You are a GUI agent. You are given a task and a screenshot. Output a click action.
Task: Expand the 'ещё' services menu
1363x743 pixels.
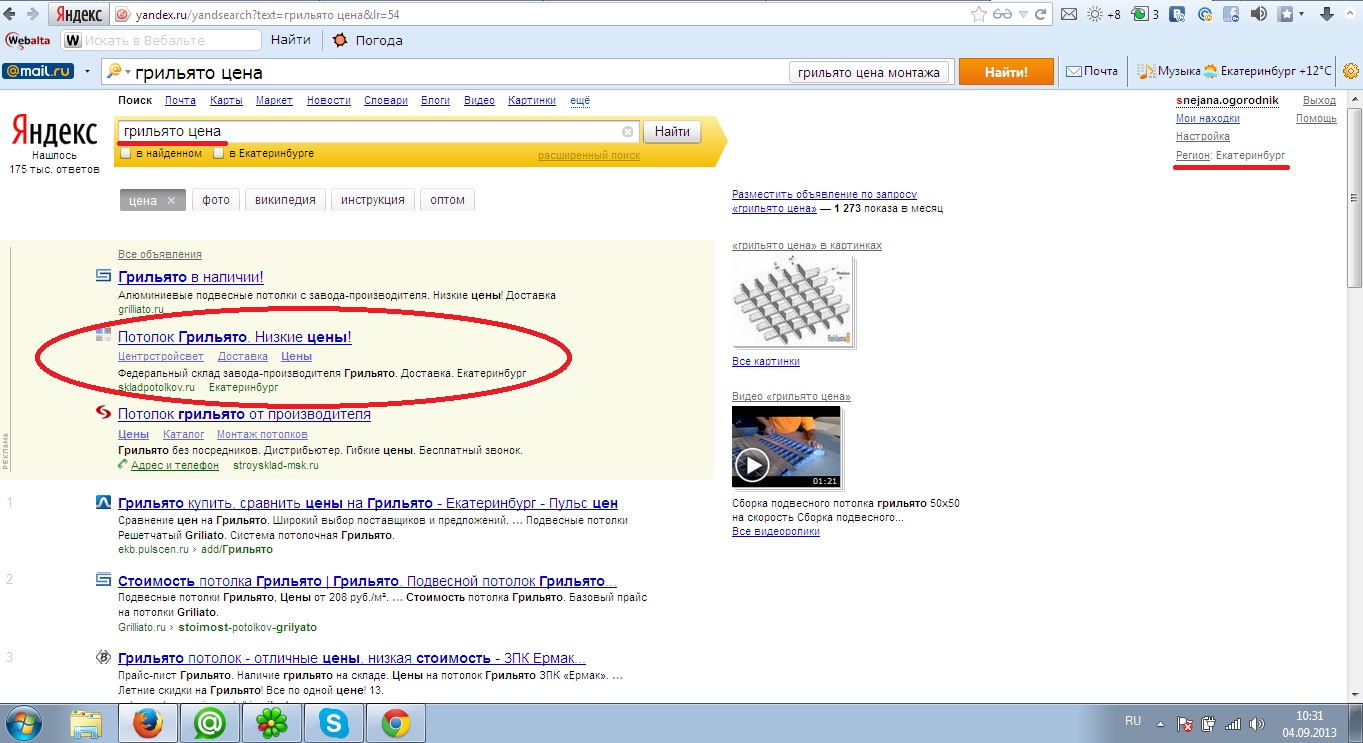point(580,100)
